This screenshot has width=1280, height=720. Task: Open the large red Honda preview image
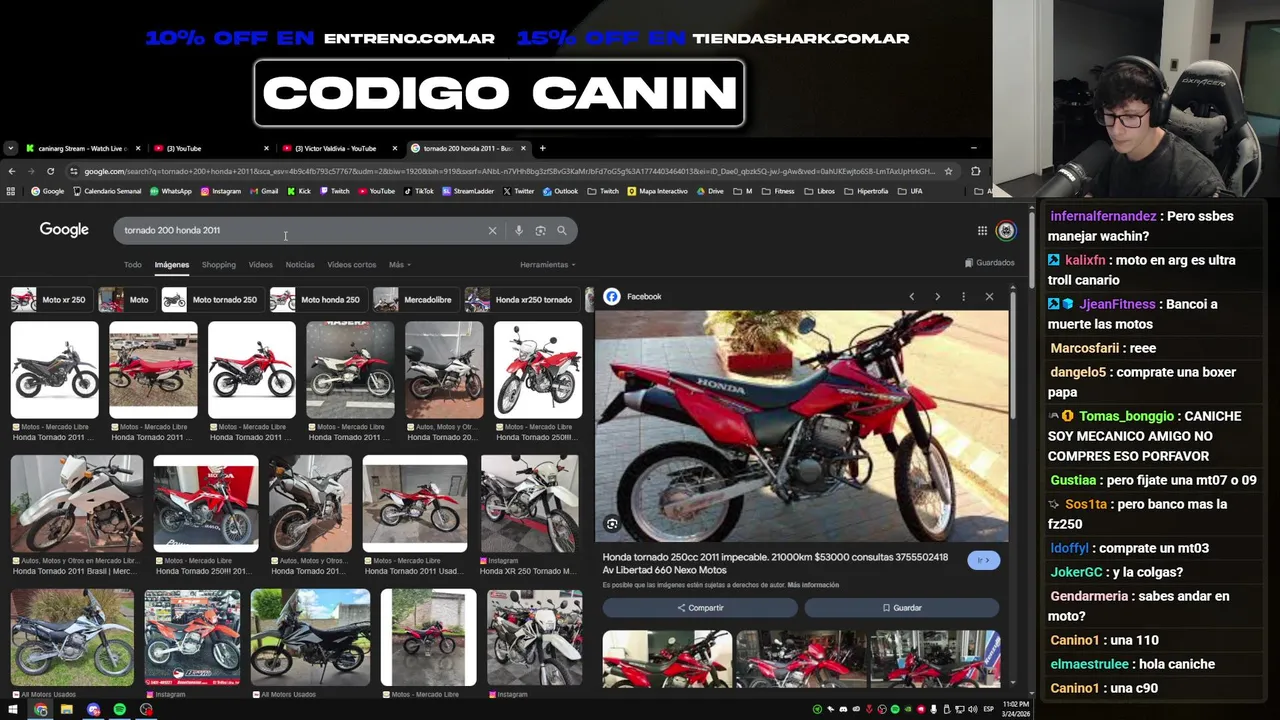pyautogui.click(x=802, y=426)
